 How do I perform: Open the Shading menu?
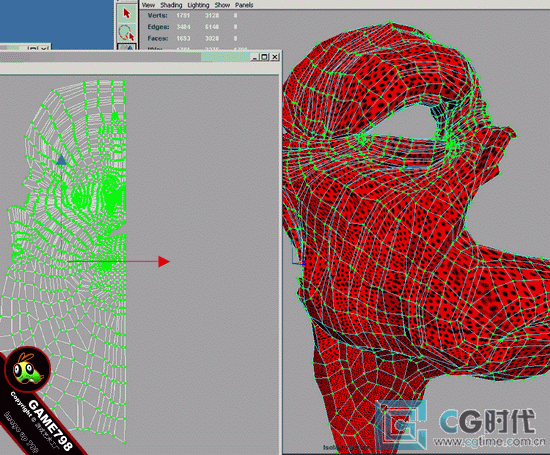pos(171,5)
